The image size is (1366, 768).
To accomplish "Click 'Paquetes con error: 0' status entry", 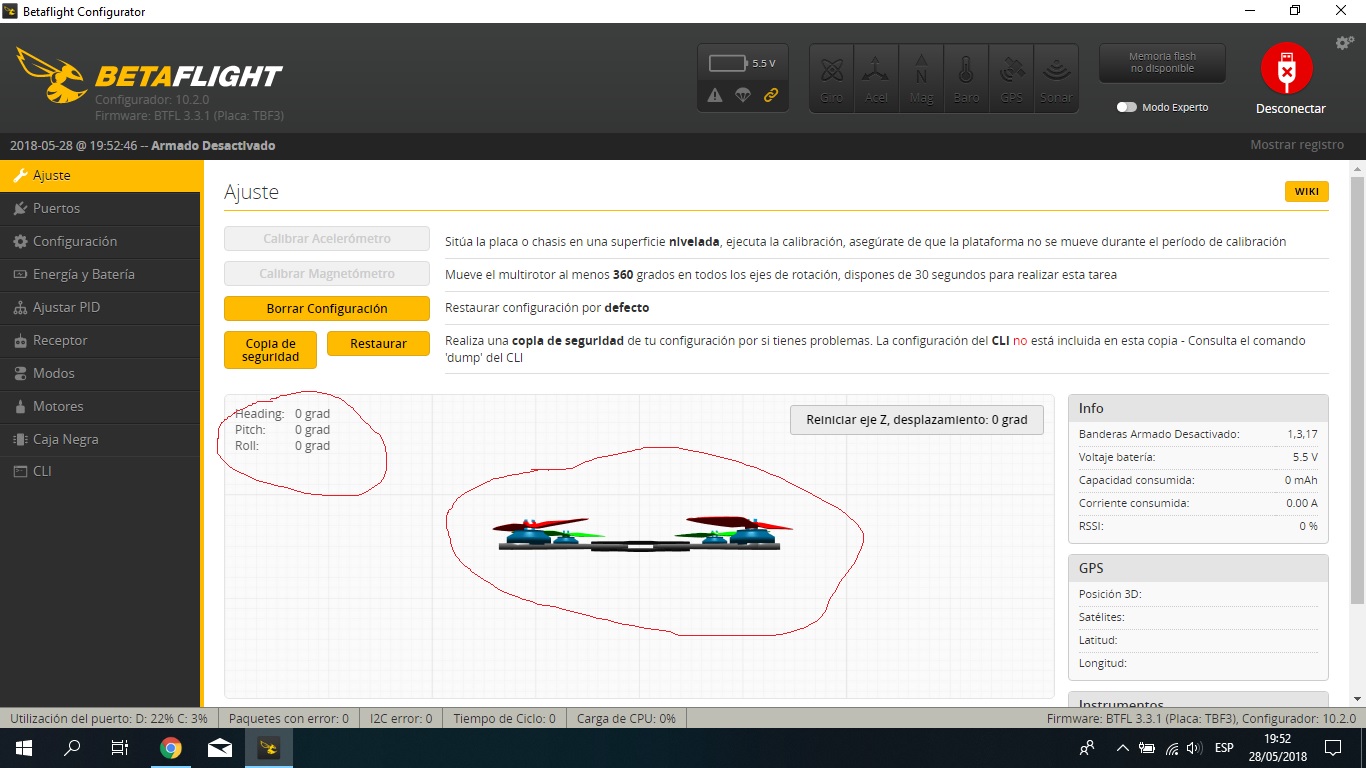I will (289, 718).
